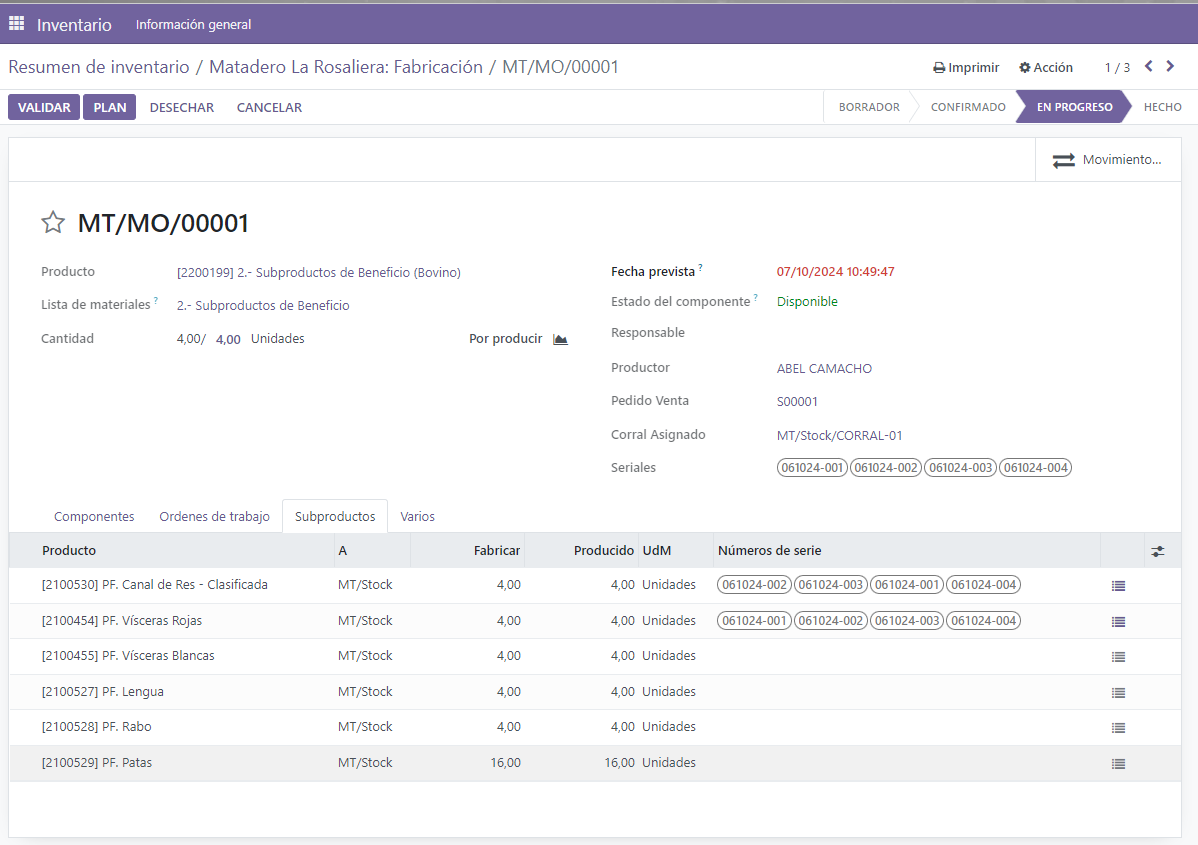Click the VALIDAR button

pyautogui.click(x=44, y=108)
